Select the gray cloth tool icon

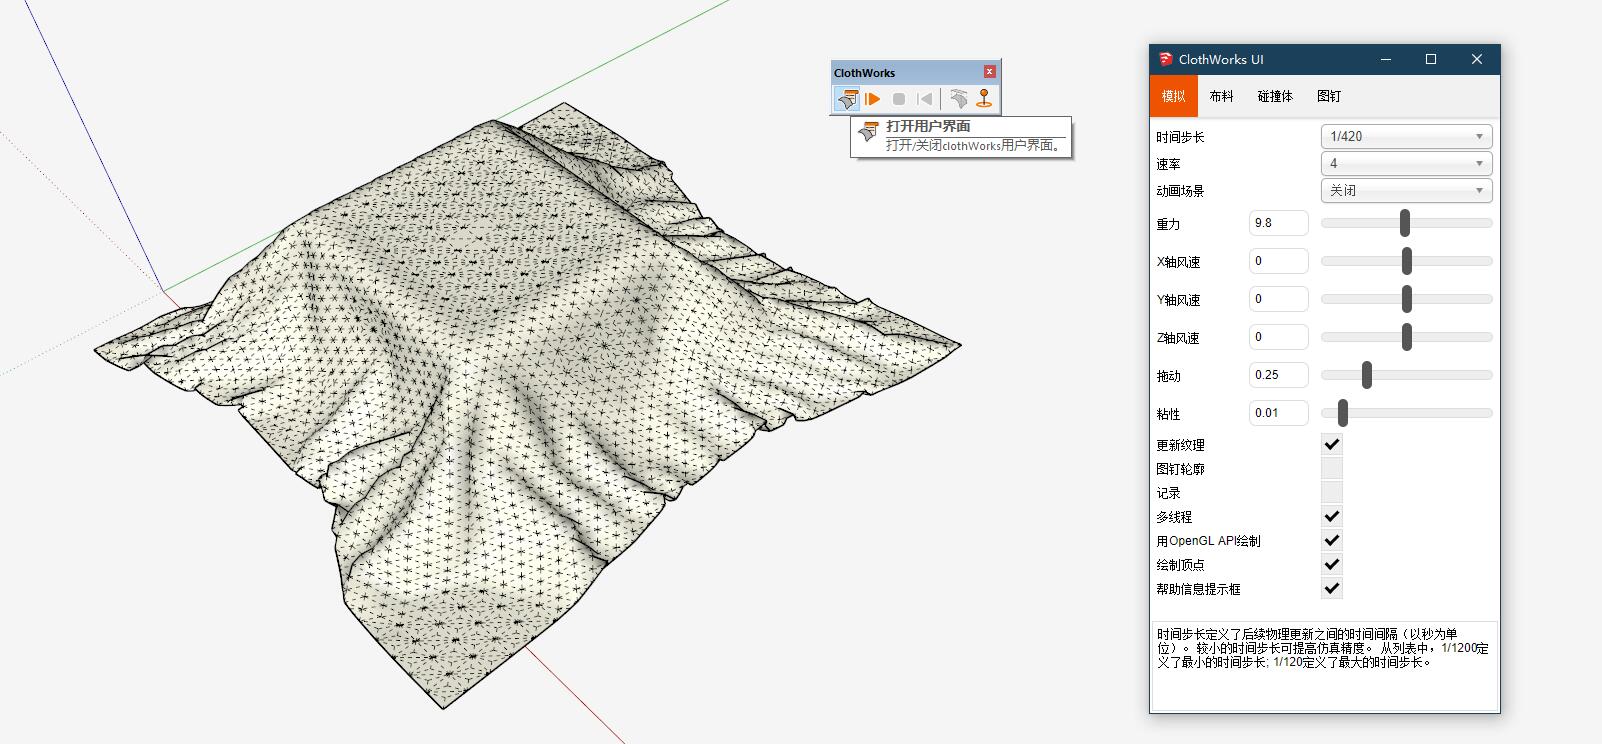pos(959,99)
